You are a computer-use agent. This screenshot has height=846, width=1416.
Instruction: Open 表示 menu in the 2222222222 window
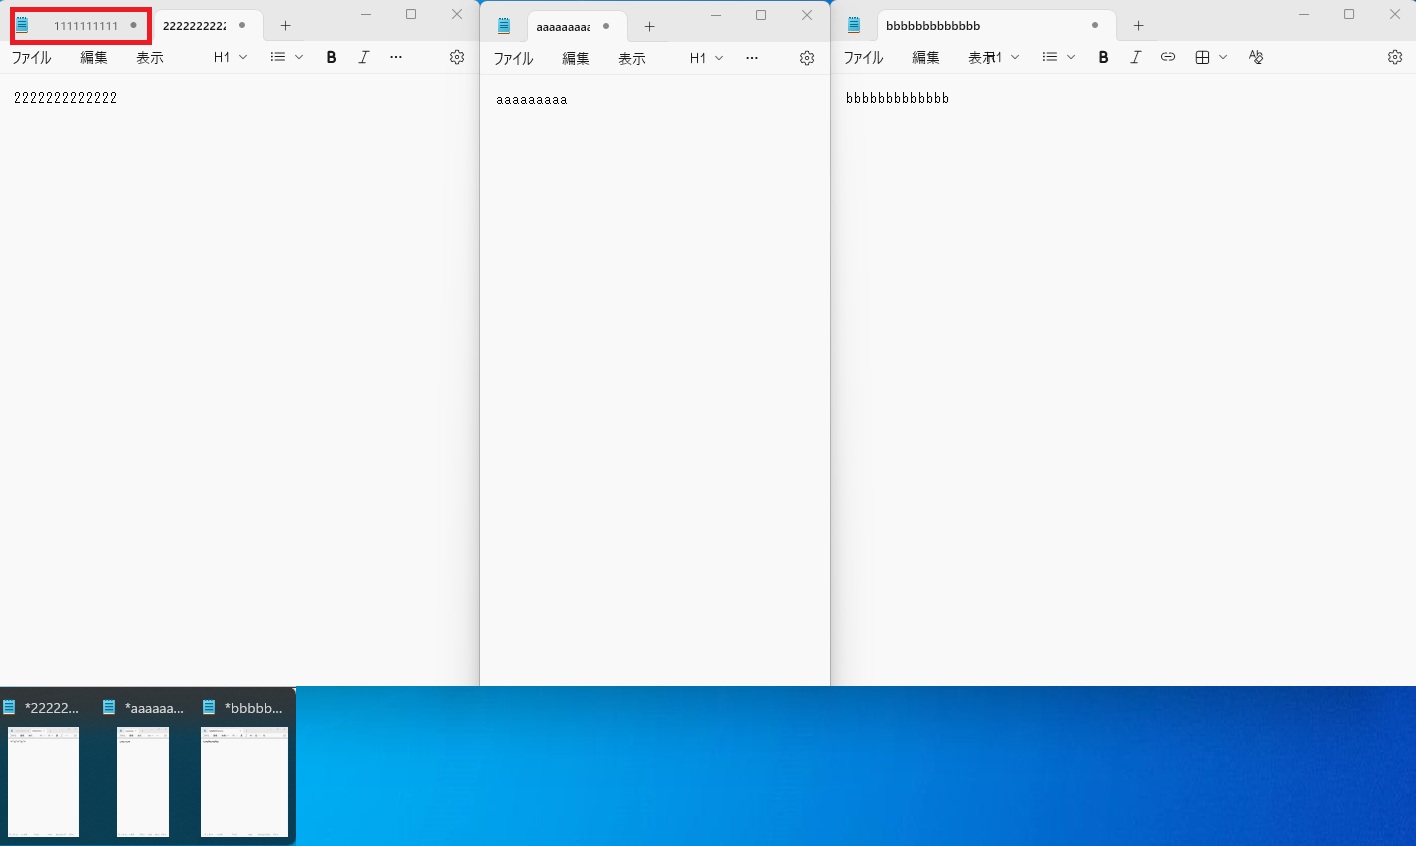pos(150,58)
